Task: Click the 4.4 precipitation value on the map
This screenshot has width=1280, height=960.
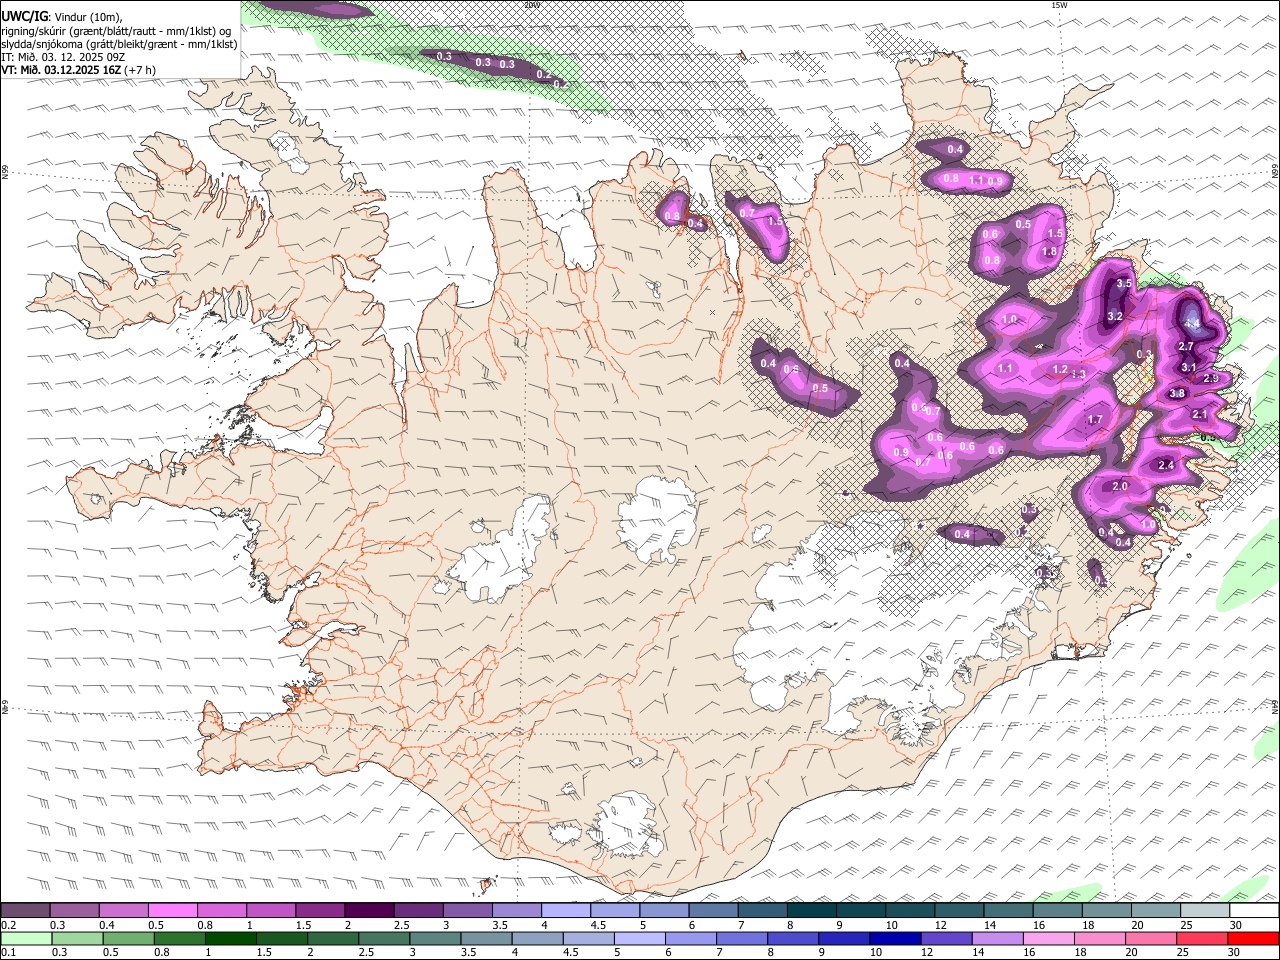Action: (x=1192, y=325)
